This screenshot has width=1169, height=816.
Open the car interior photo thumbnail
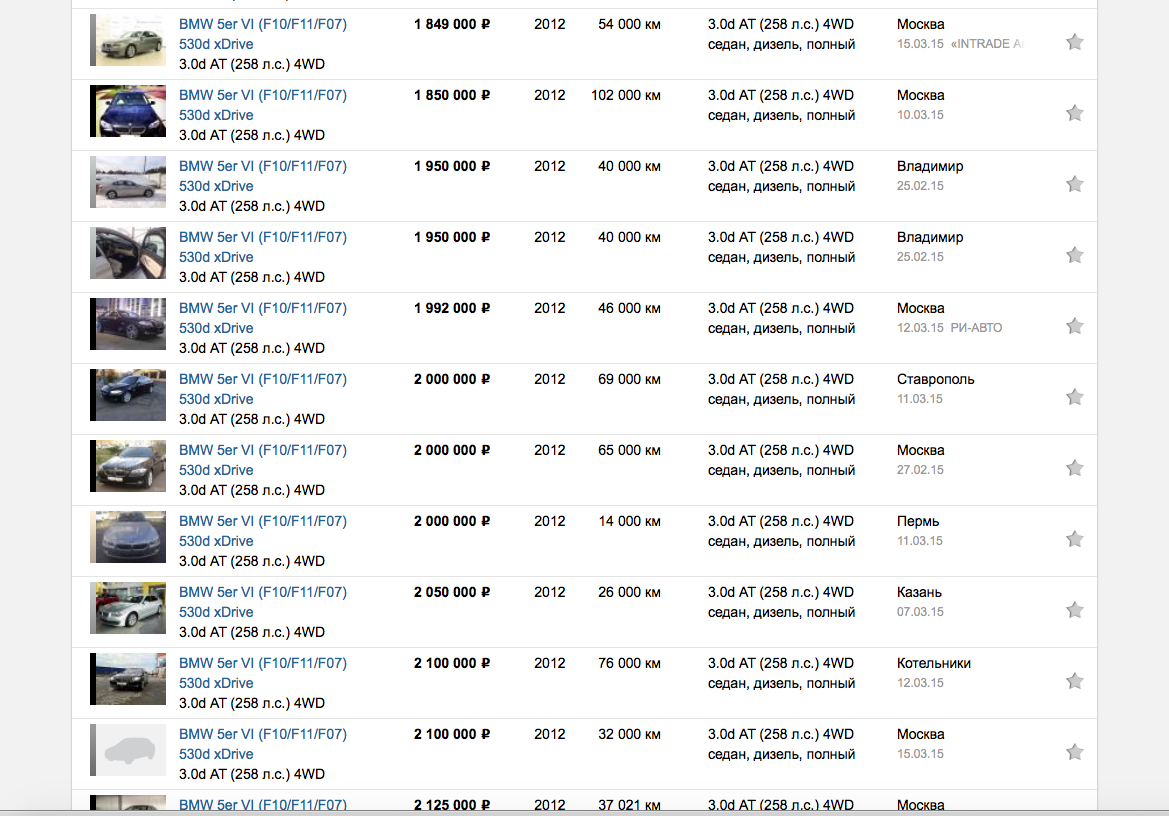128,253
